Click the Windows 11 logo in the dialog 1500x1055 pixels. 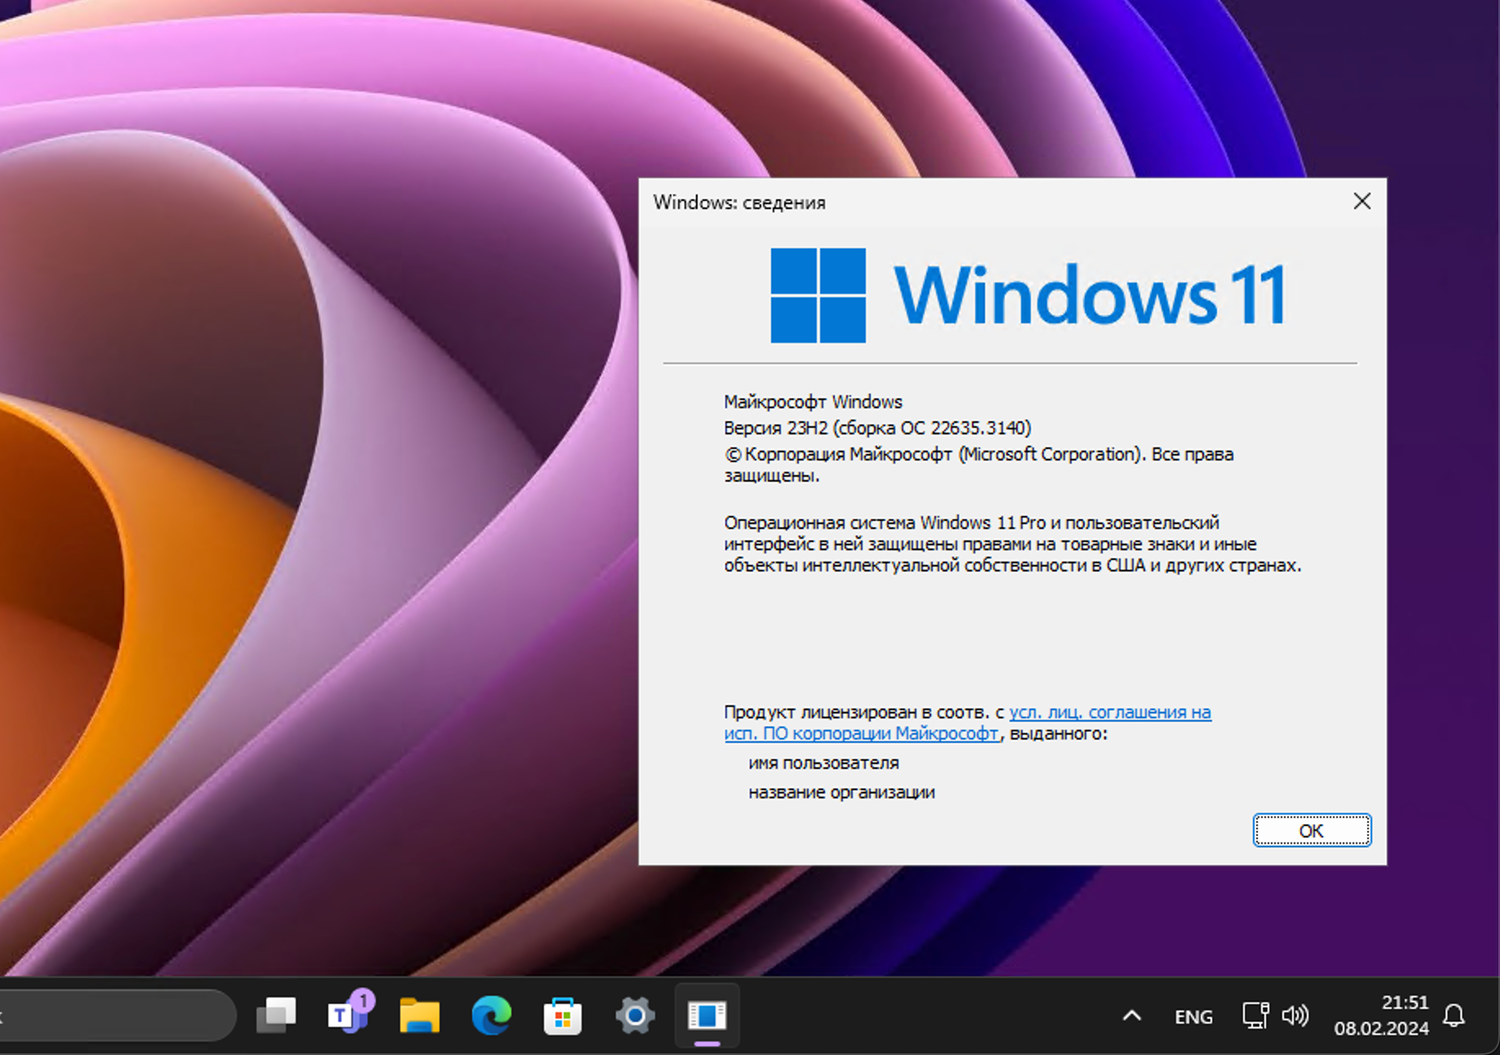pyautogui.click(x=1090, y=293)
